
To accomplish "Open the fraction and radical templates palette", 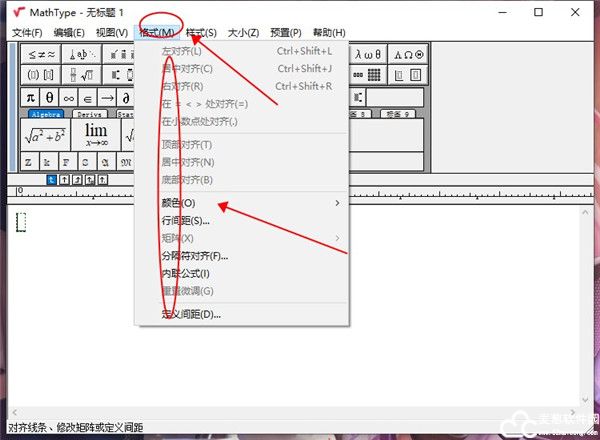I will pyautogui.click(x=86, y=75).
